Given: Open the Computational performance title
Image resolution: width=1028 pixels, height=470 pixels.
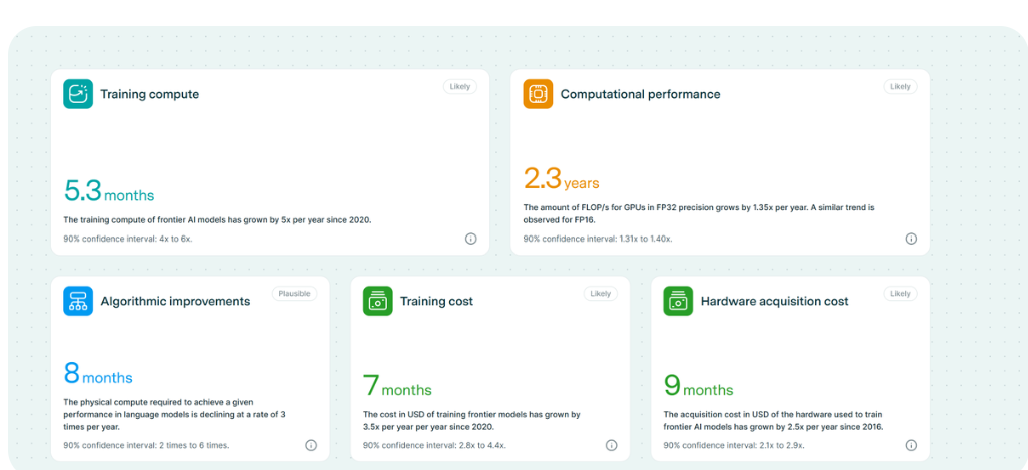Looking at the screenshot, I should coord(640,94).
